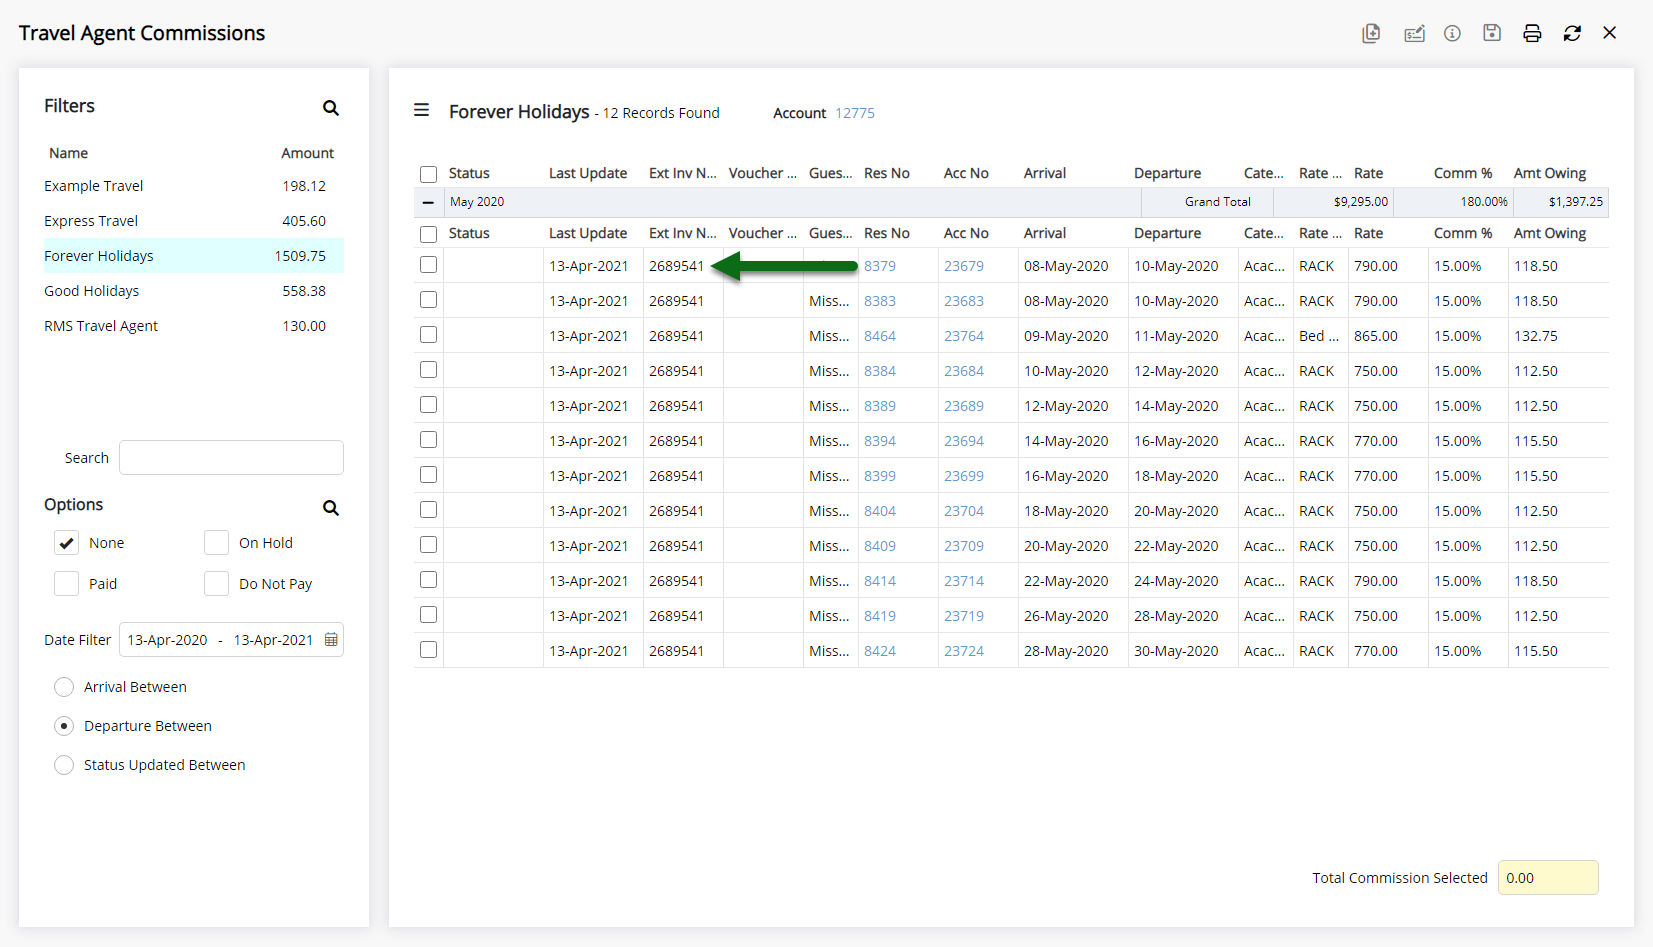Viewport: 1653px width, 947px height.
Task: Click the Name column header in Filters
Action: 69,153
